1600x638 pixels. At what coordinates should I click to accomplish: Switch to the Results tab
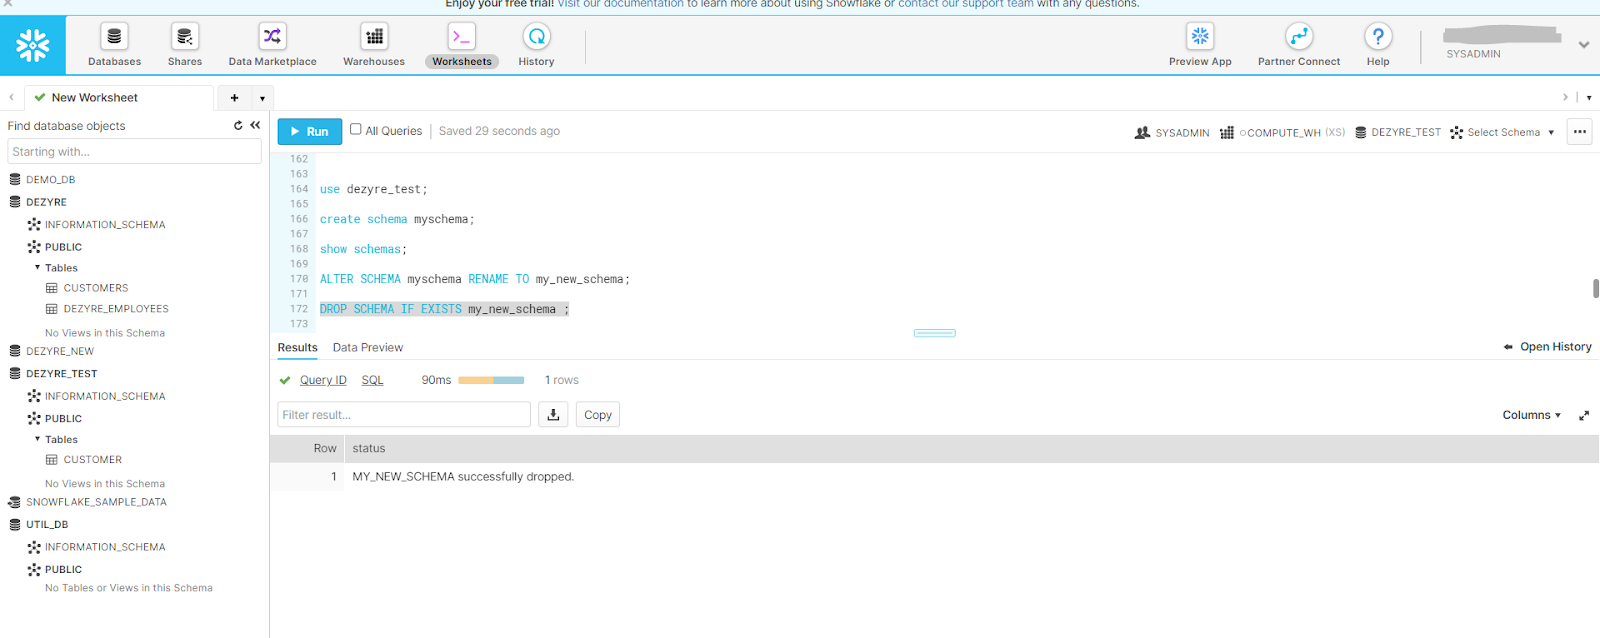[x=297, y=348]
